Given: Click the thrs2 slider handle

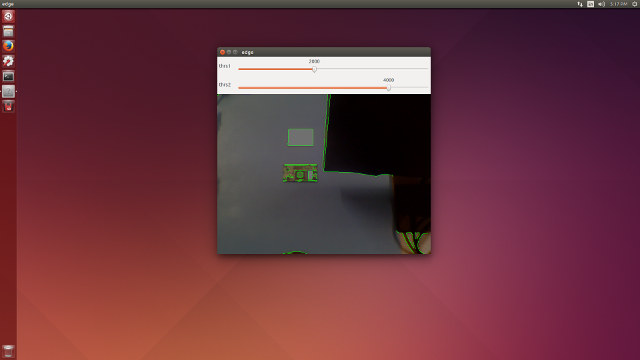Looking at the screenshot, I should 389,88.
